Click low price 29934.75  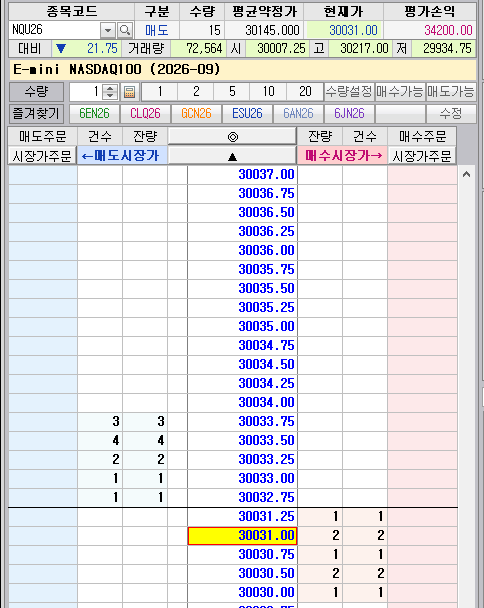click(x=443, y=48)
